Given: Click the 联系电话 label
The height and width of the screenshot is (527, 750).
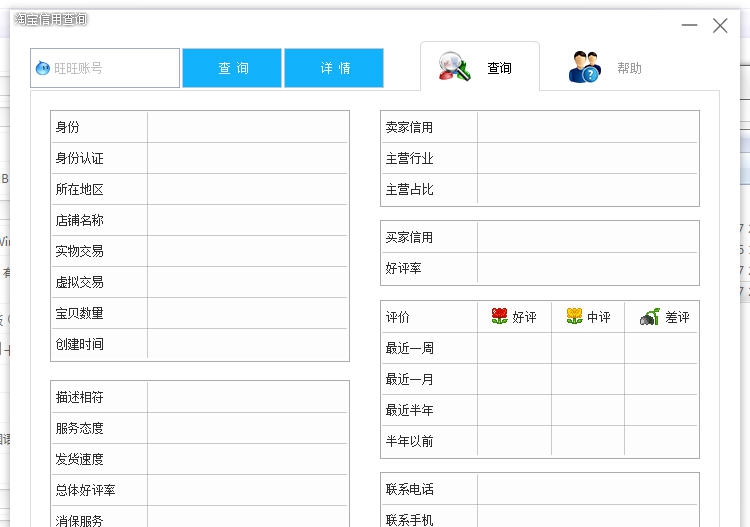Looking at the screenshot, I should pos(409,489).
